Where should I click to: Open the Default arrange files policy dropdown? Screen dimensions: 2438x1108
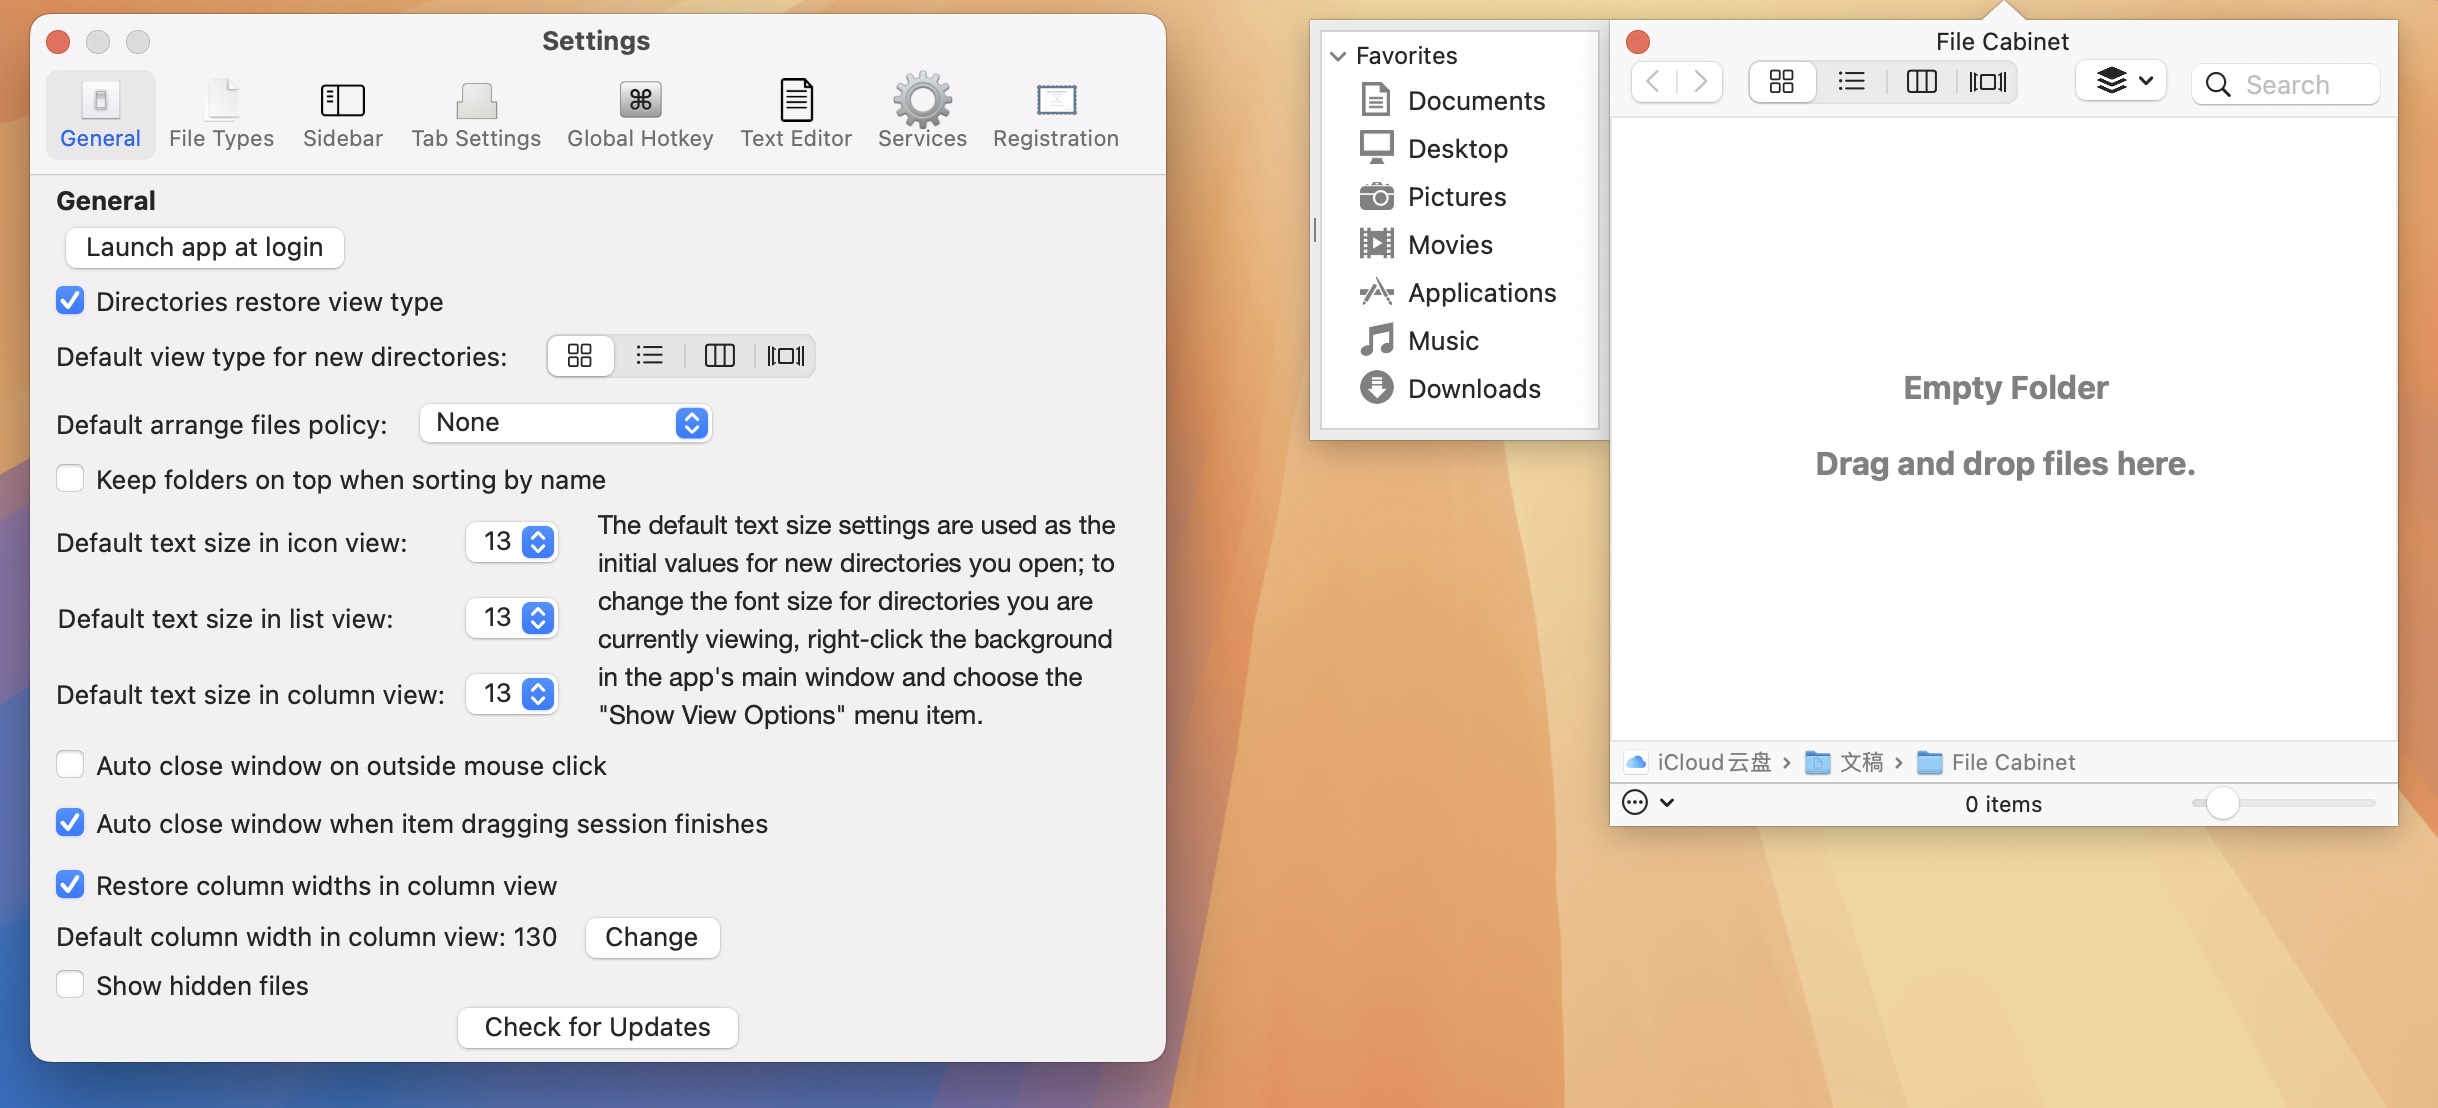[x=565, y=422]
